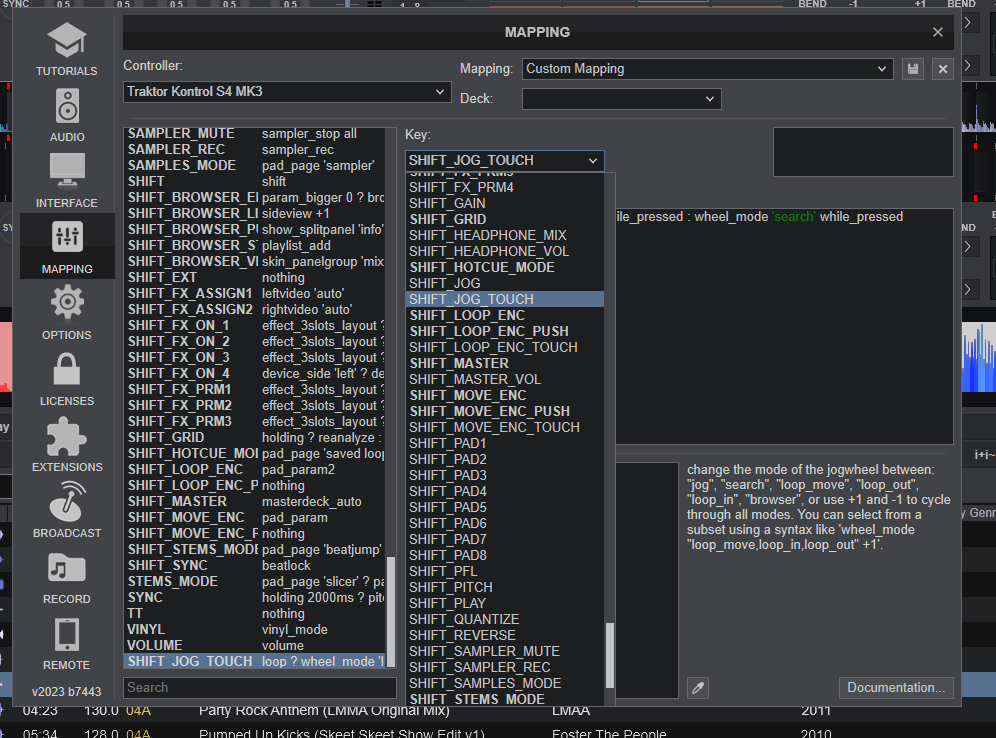Pick SHIFT_PAD5 in the Key dropdown list

504,507
